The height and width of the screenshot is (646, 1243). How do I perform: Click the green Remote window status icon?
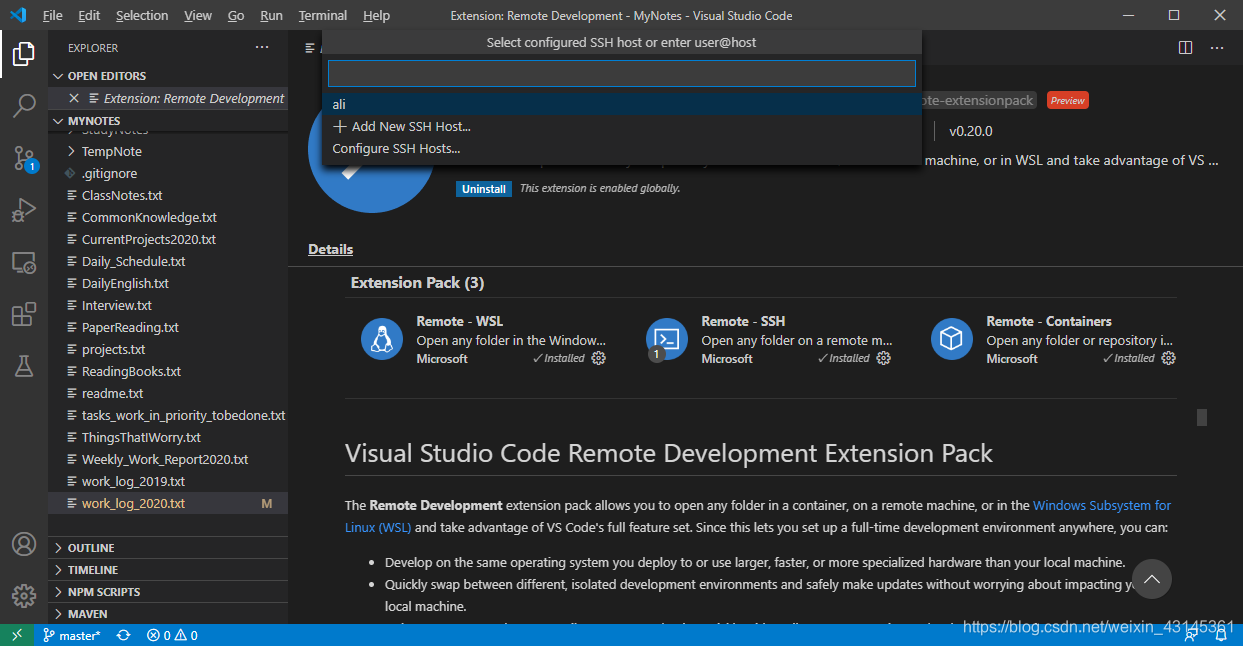coord(16,635)
